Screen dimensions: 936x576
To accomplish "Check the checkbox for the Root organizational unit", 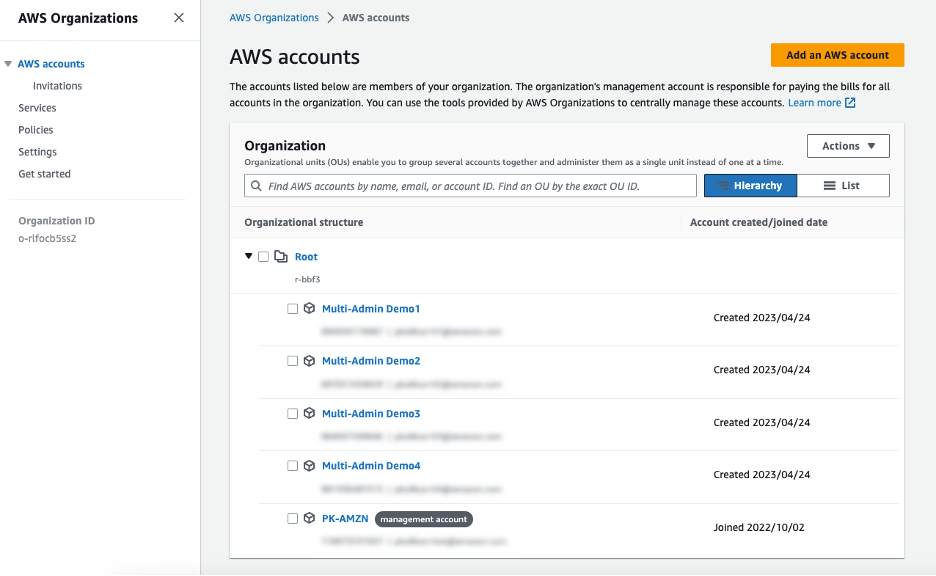I will [x=264, y=256].
